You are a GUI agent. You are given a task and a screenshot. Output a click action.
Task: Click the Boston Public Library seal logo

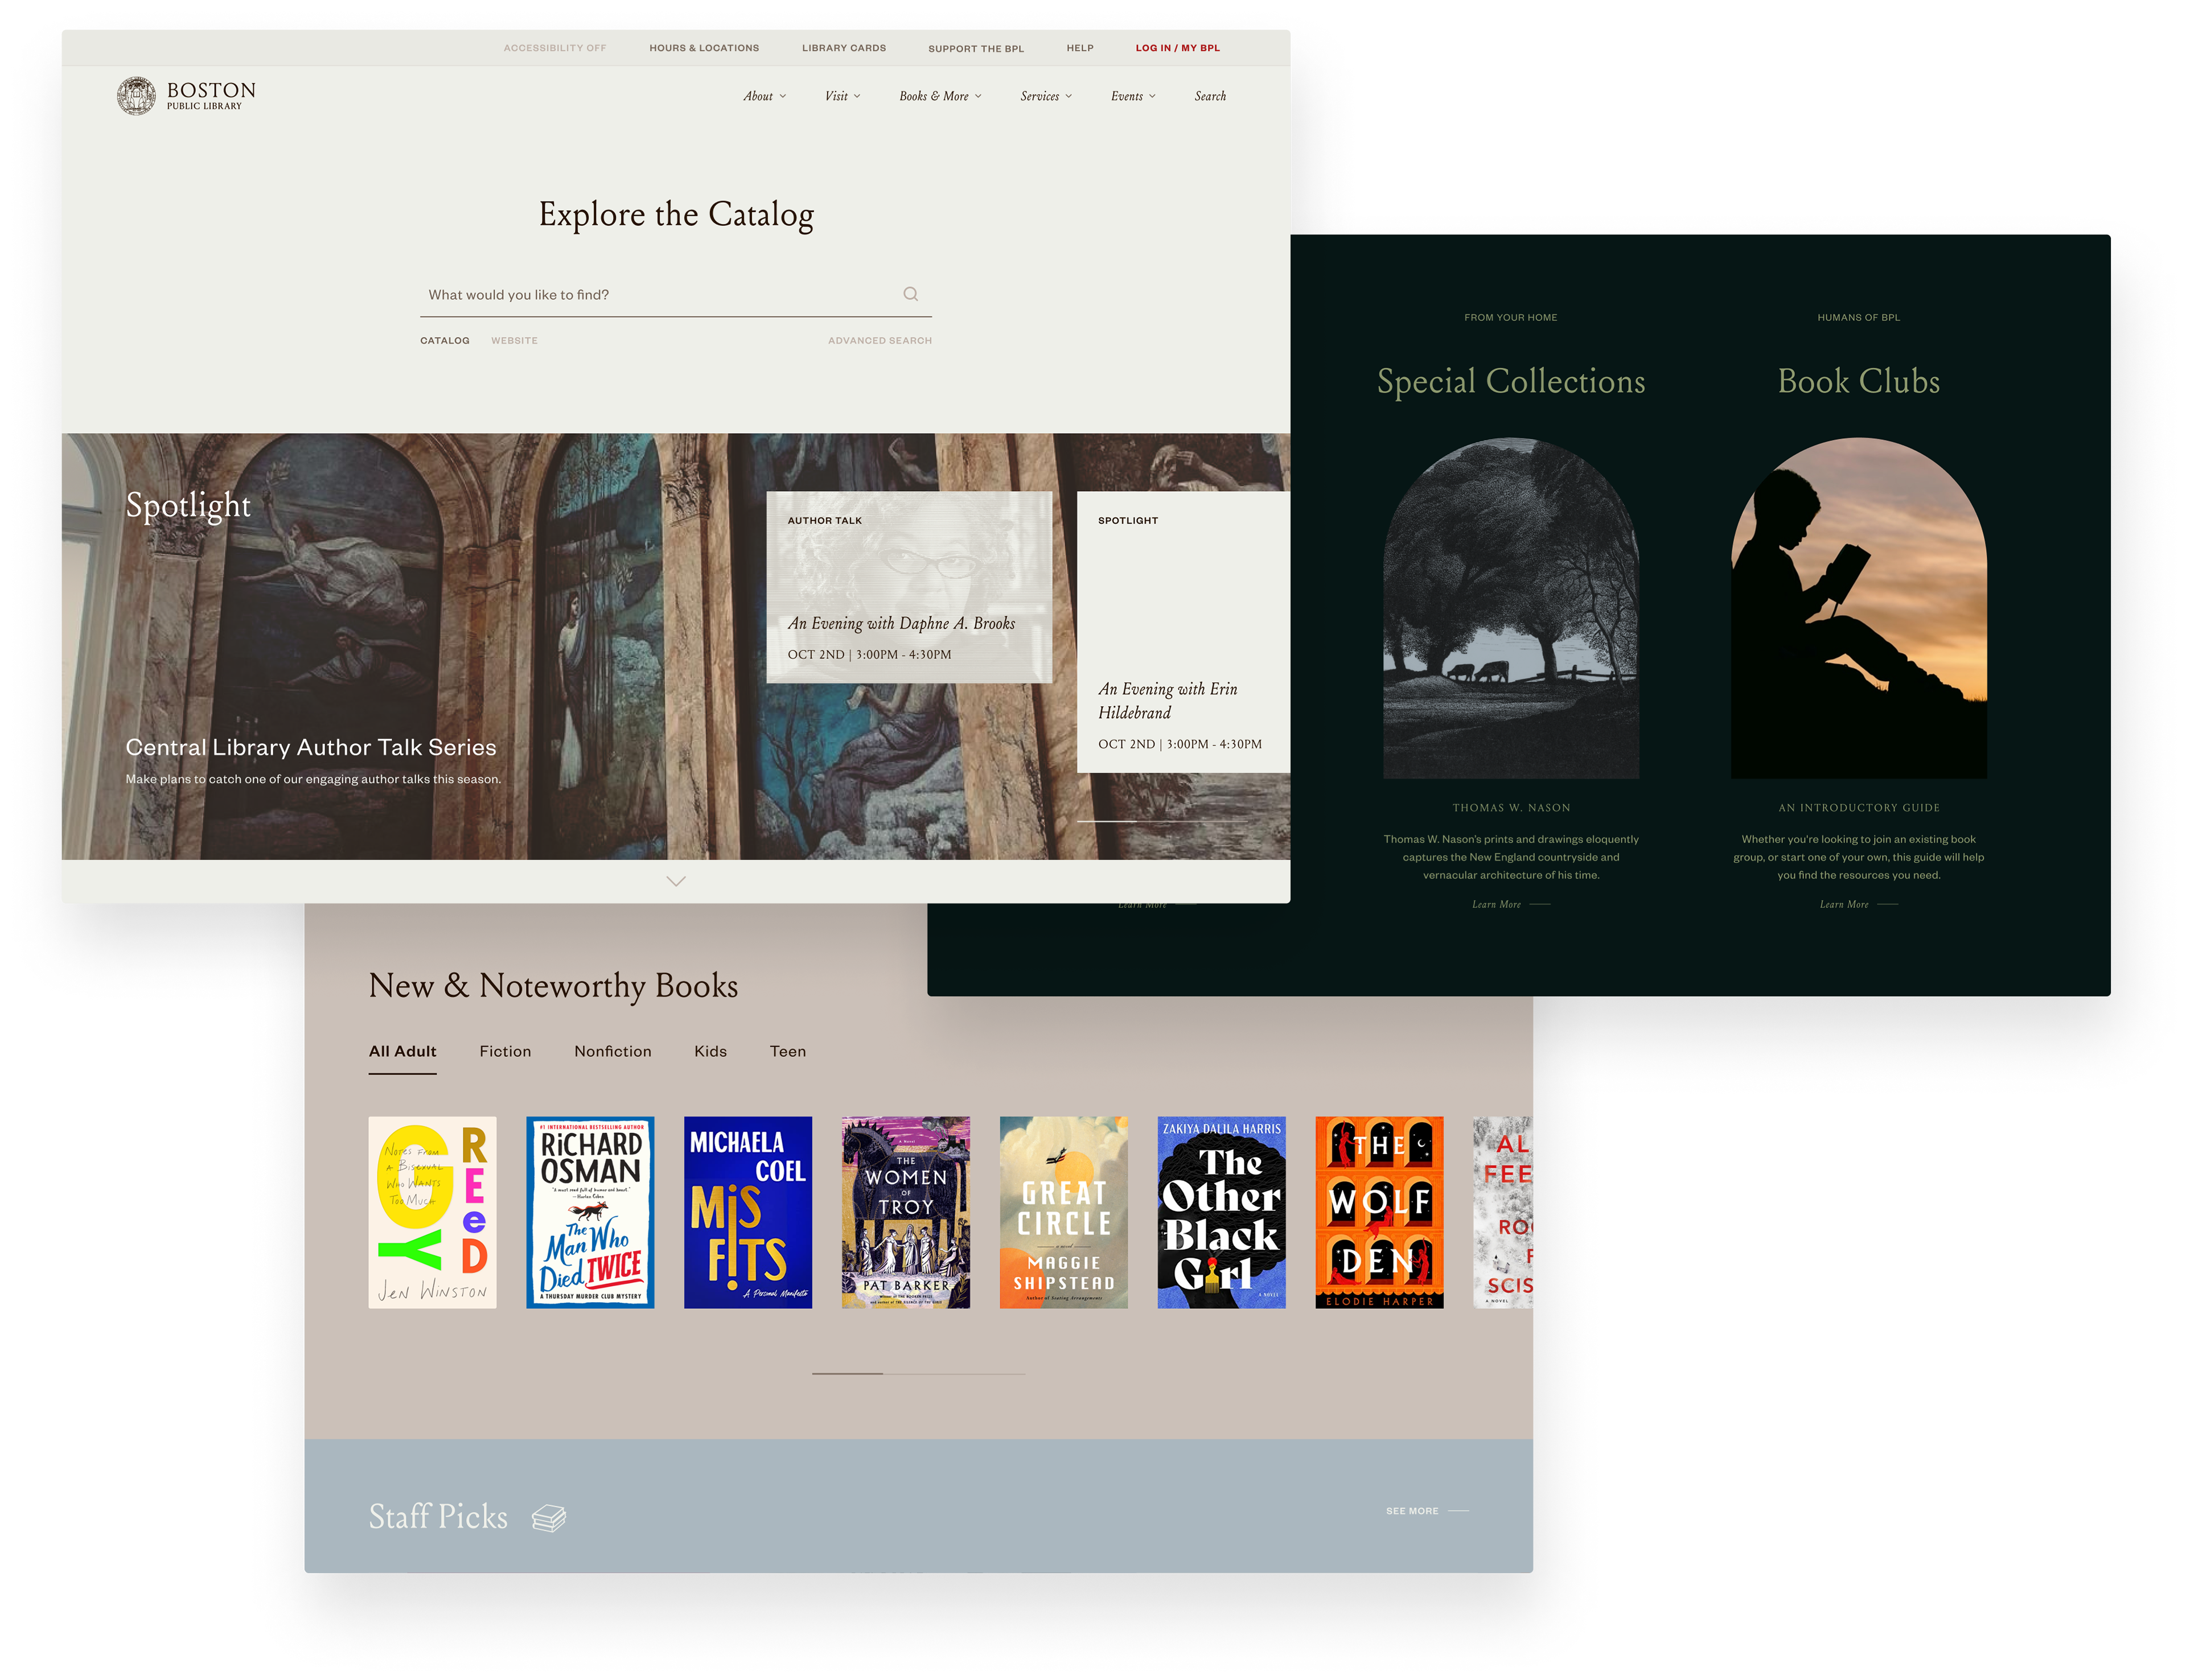pyautogui.click(x=136, y=96)
